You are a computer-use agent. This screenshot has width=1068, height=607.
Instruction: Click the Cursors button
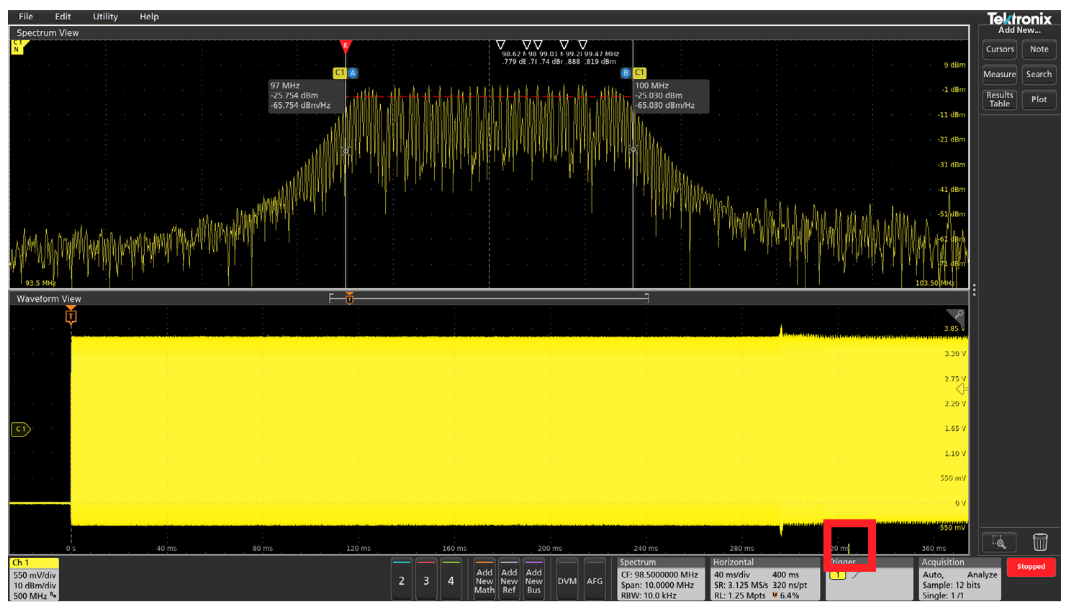999,49
